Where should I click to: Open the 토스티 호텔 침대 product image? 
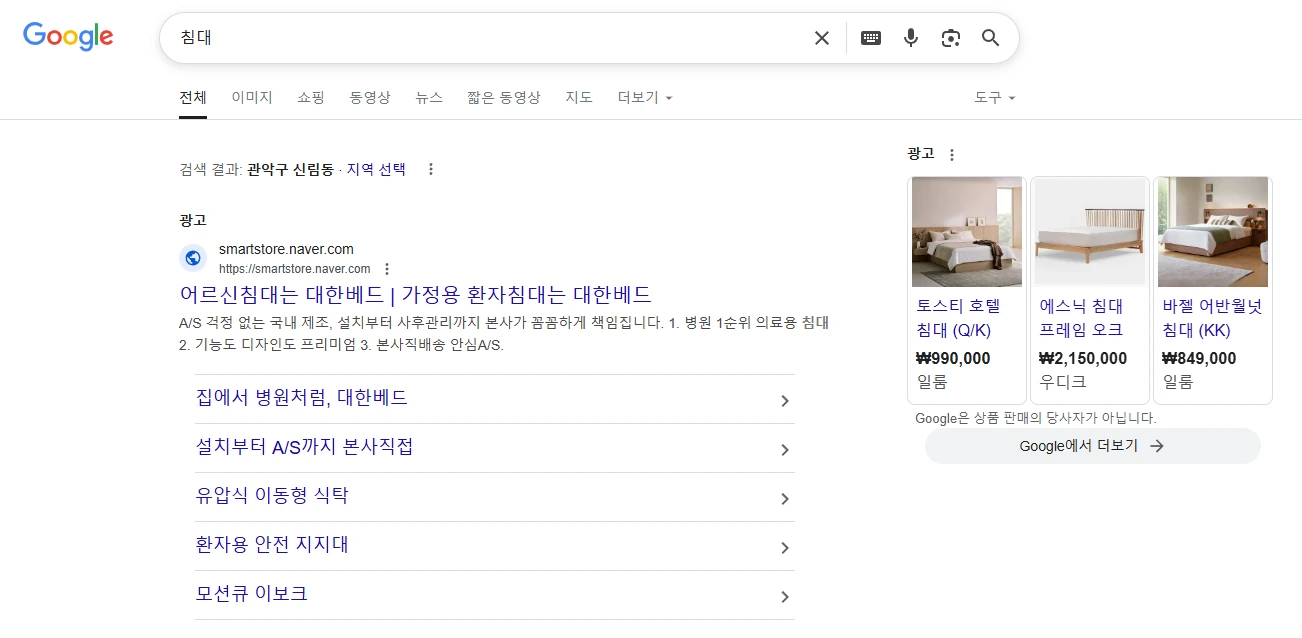click(967, 232)
